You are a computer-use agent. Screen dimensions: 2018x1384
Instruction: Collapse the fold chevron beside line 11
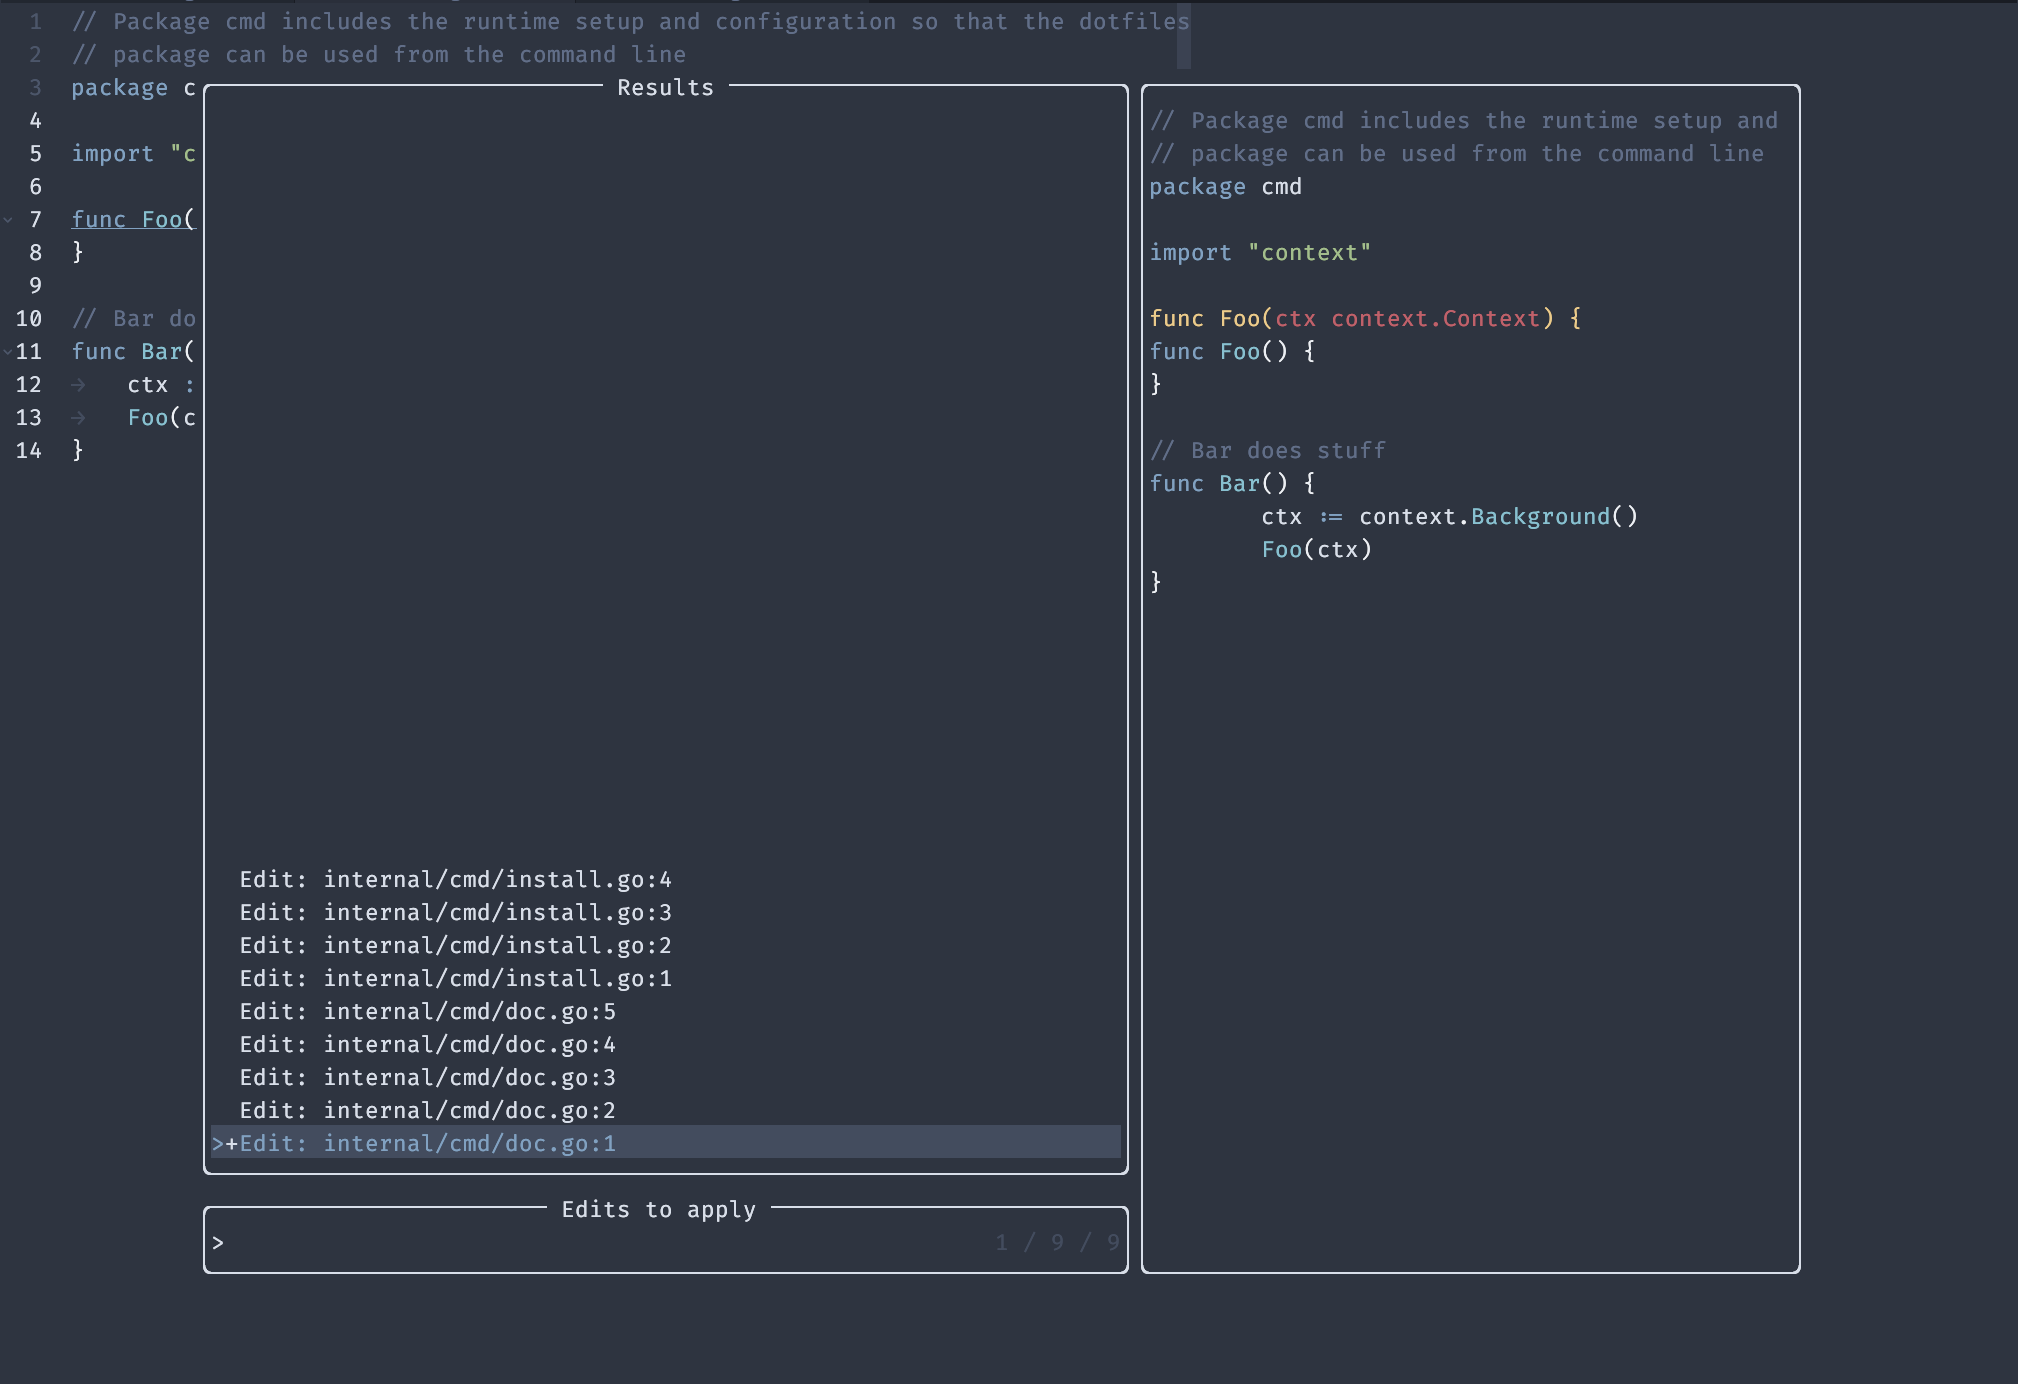pos(8,351)
